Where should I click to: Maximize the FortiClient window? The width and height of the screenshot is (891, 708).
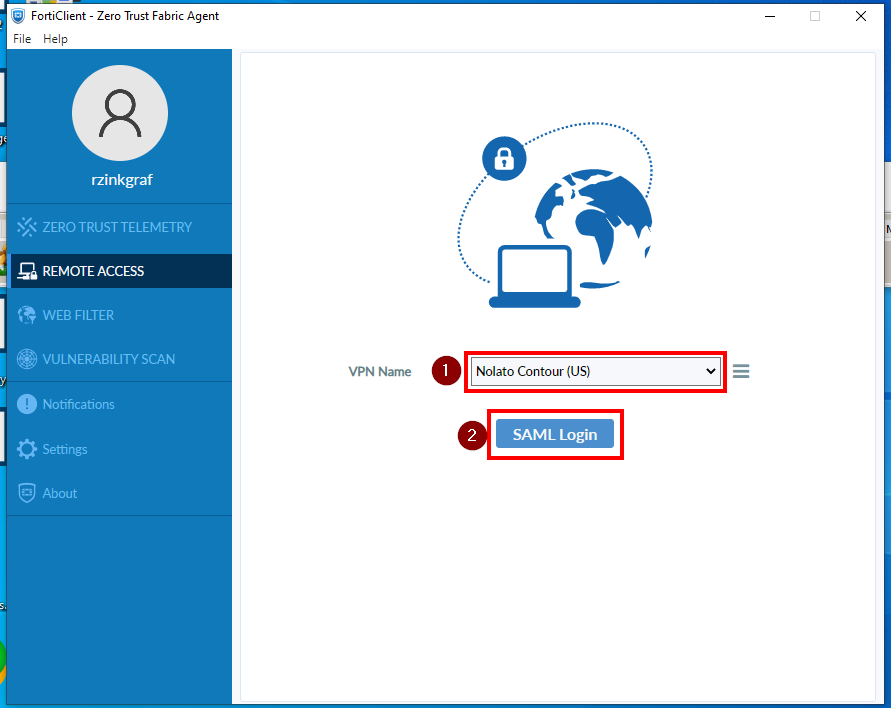tap(815, 16)
